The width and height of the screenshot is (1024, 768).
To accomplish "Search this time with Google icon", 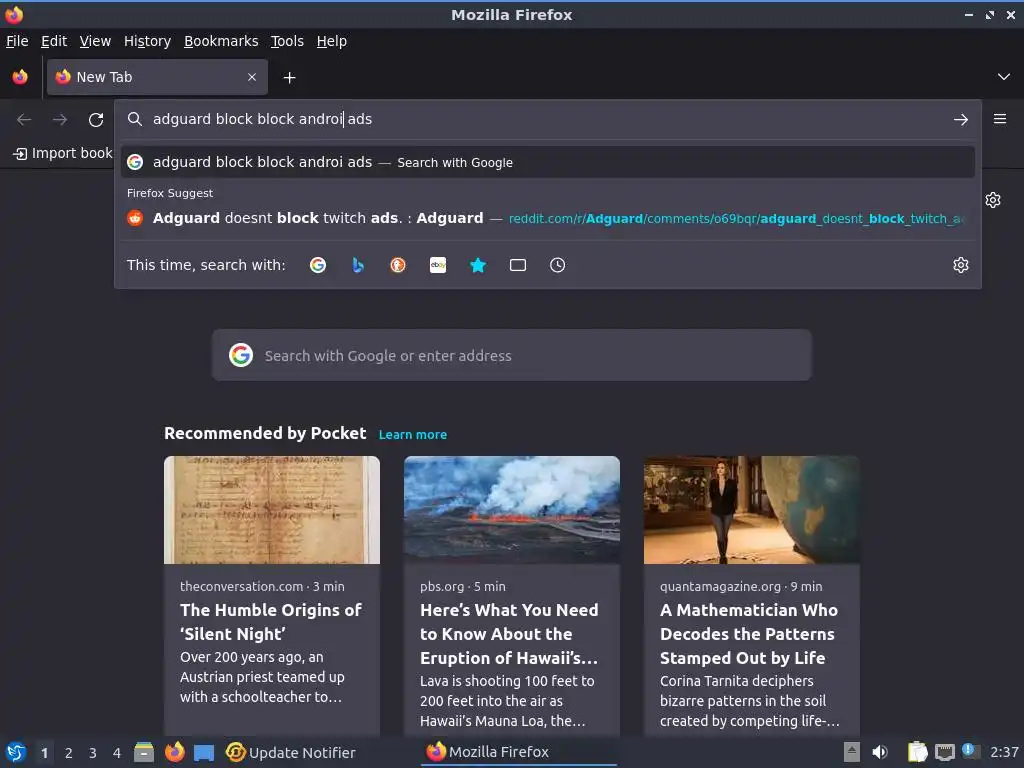I will pos(317,265).
